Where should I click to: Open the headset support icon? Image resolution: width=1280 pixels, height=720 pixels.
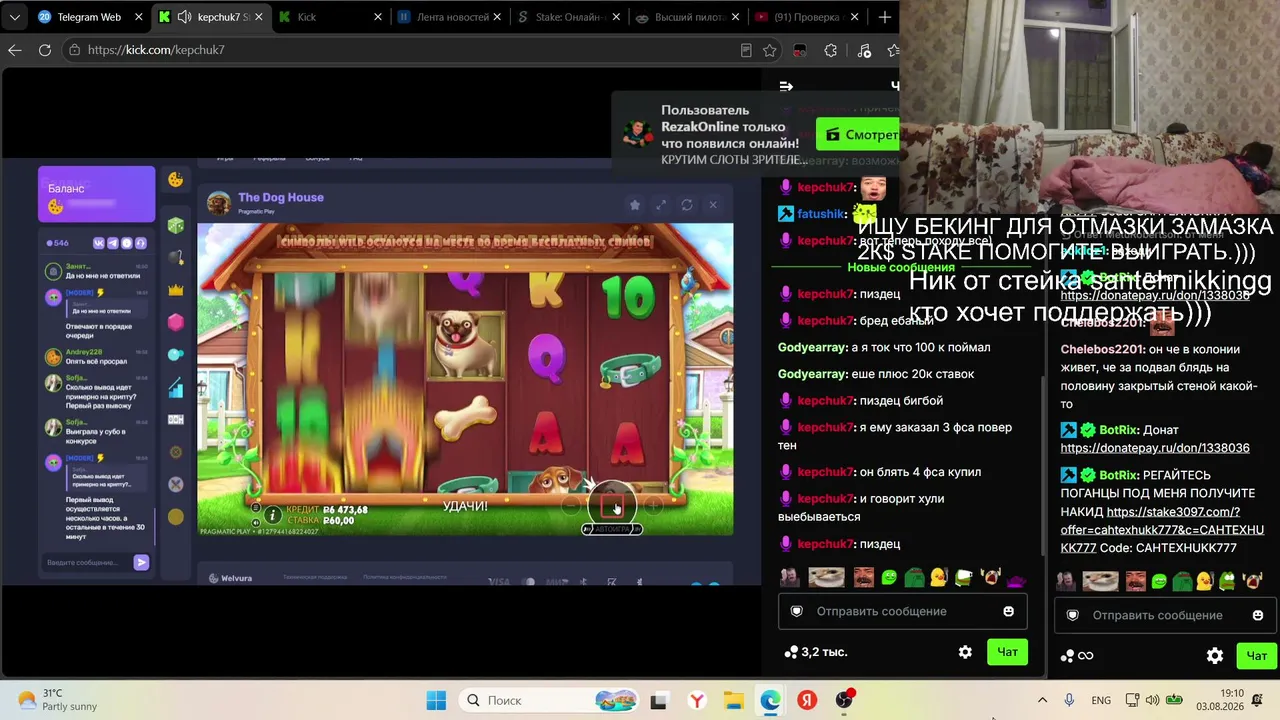(141, 243)
